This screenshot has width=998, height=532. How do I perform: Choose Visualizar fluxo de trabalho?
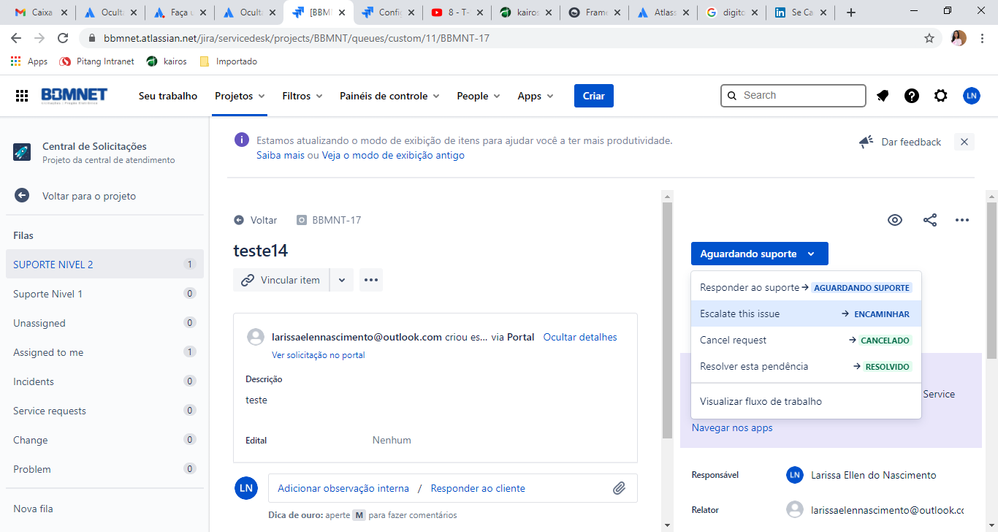tap(806, 401)
